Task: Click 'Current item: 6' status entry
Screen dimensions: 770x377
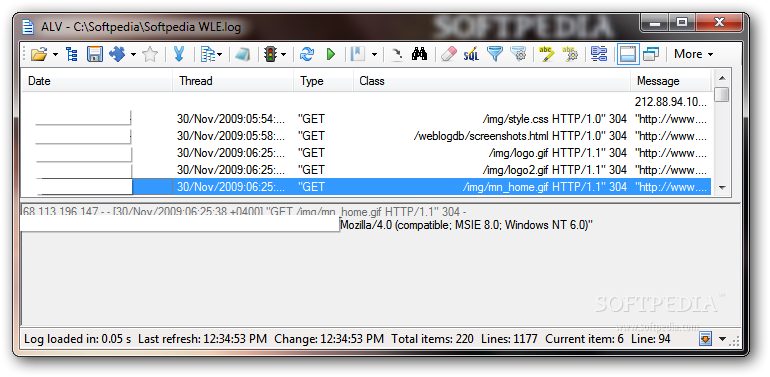Action: (x=584, y=339)
